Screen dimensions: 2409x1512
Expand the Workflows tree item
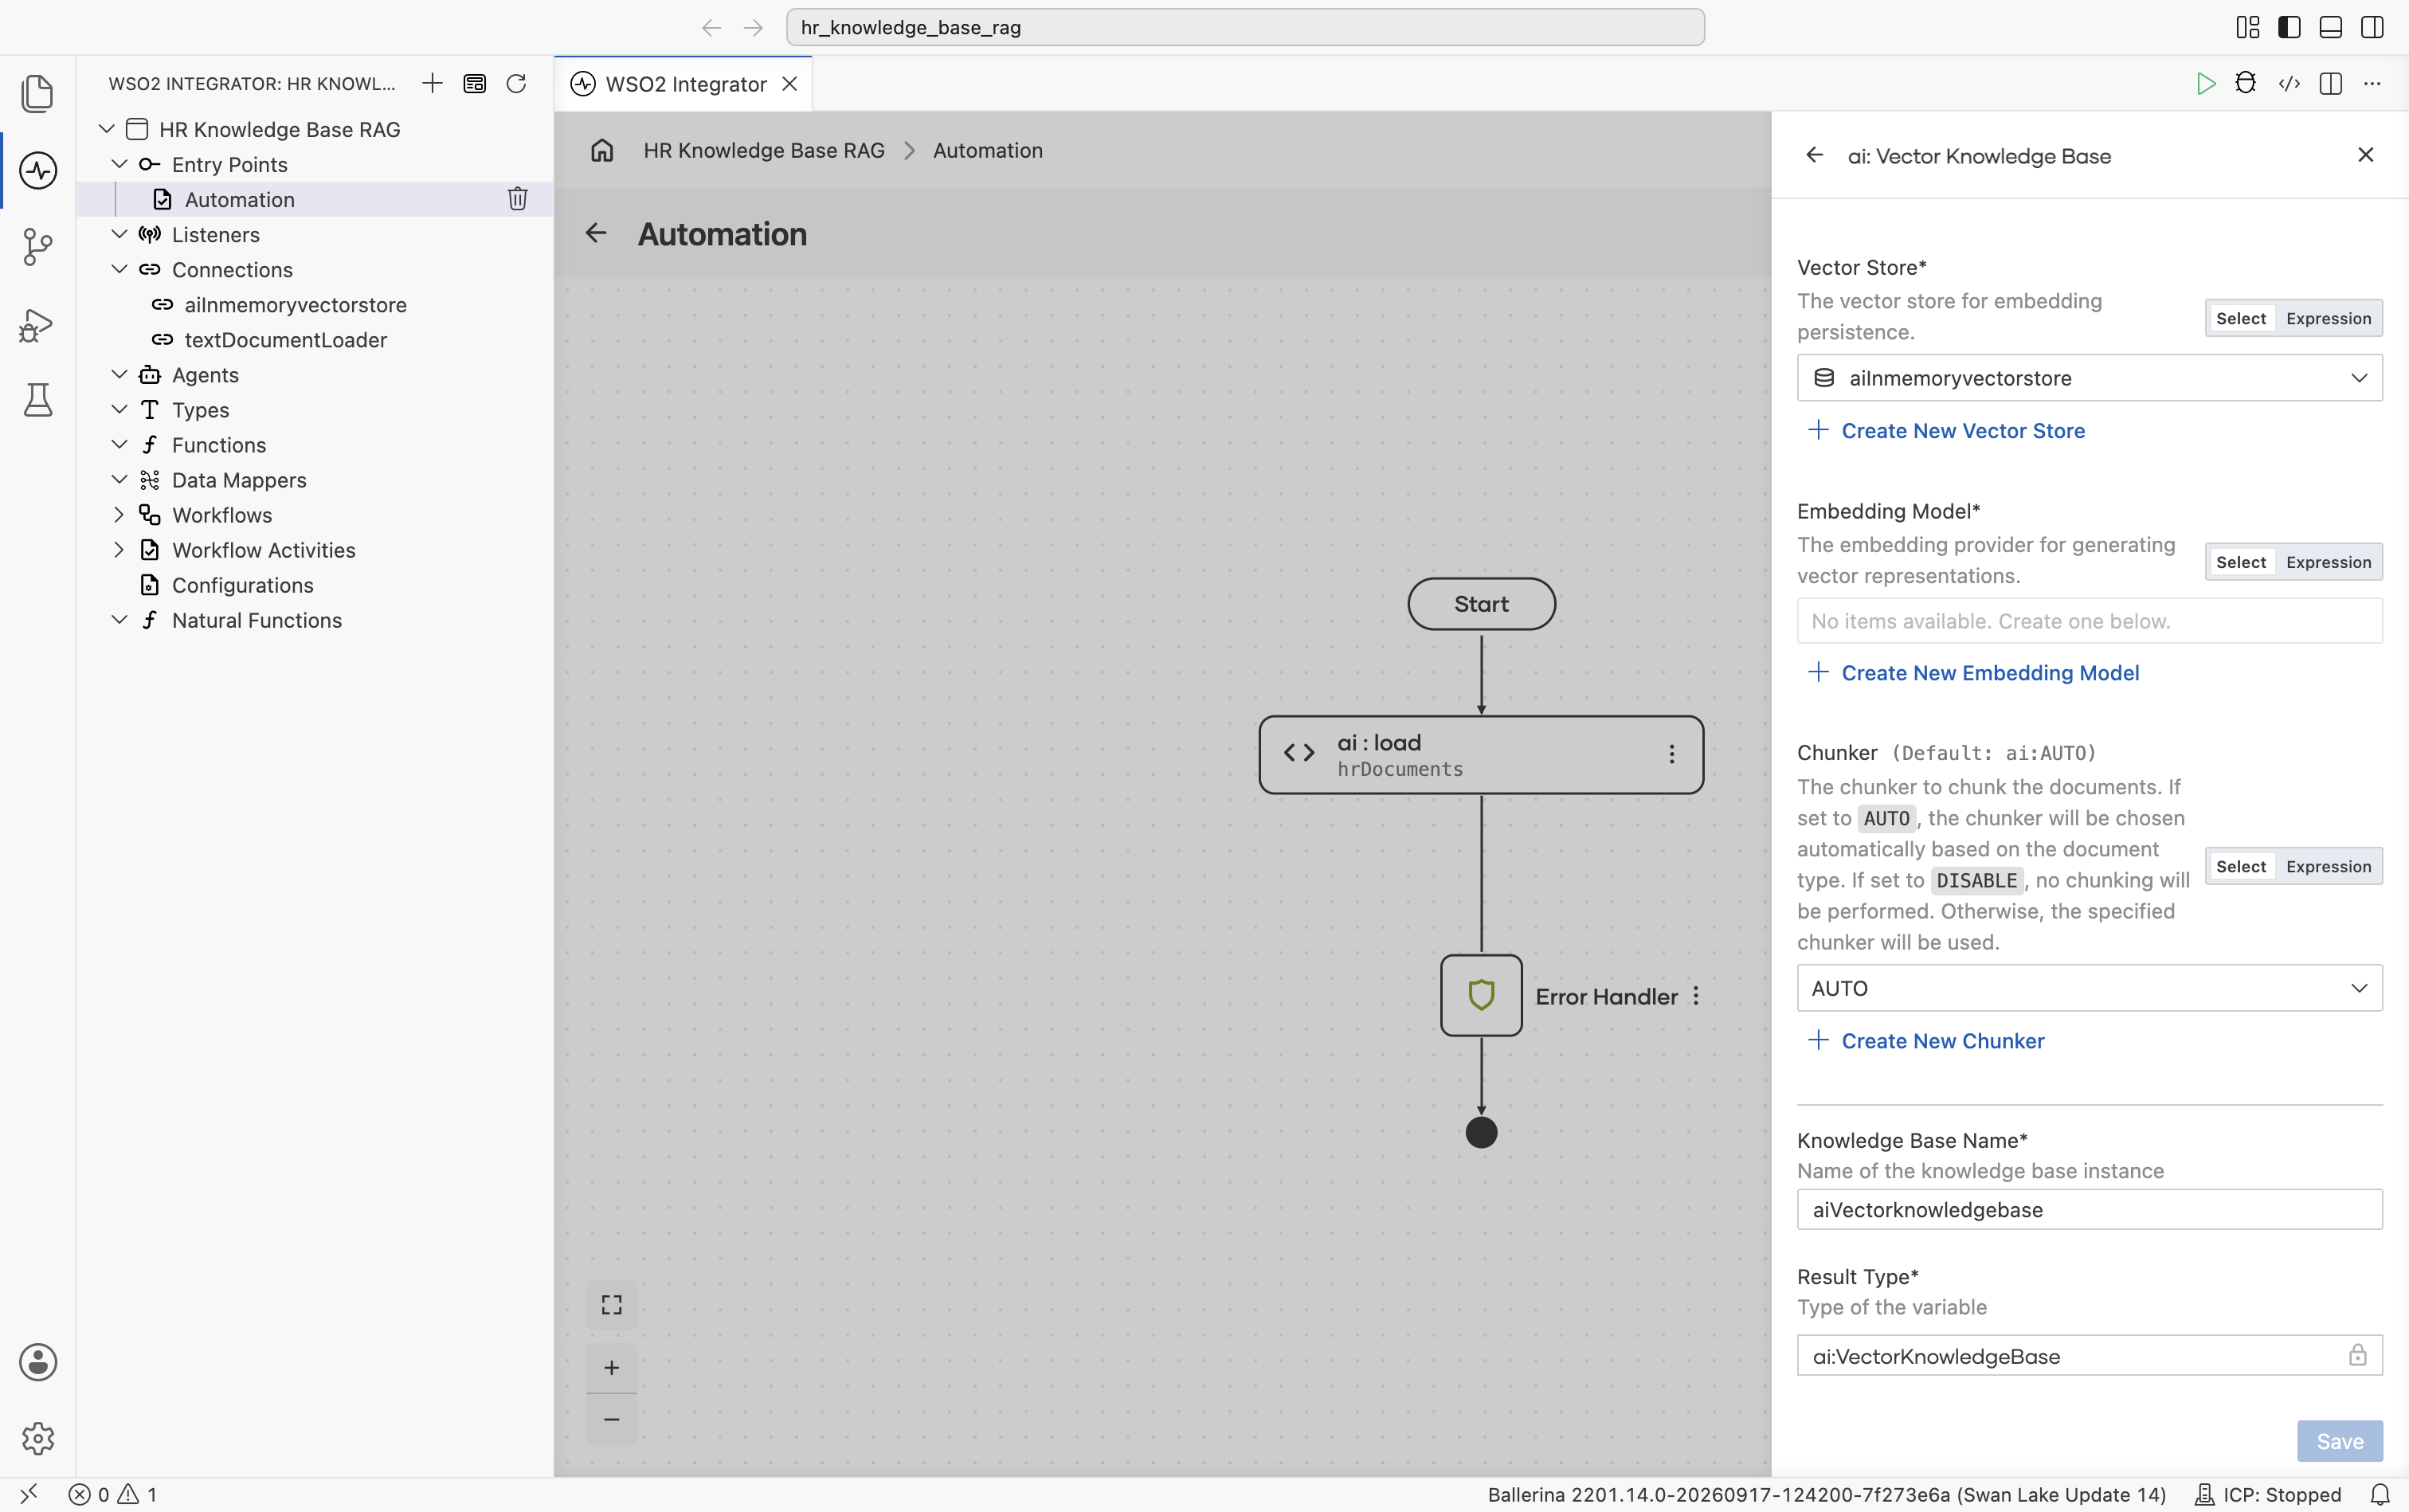pyautogui.click(x=119, y=515)
